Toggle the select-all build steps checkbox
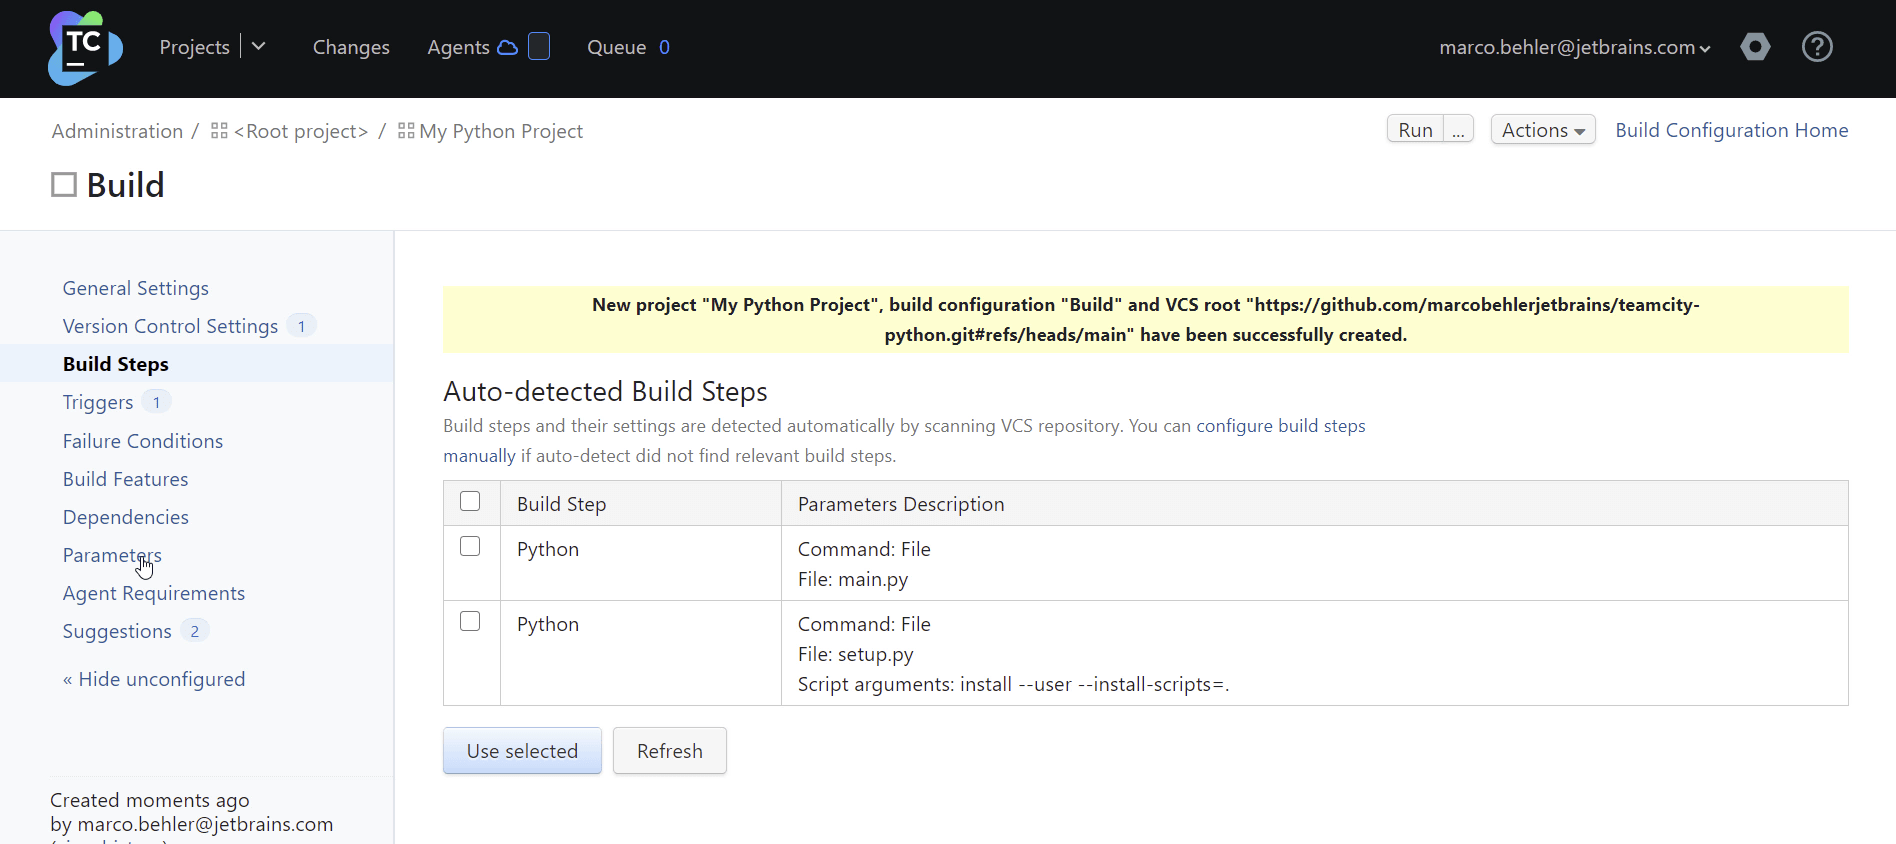 point(470,502)
